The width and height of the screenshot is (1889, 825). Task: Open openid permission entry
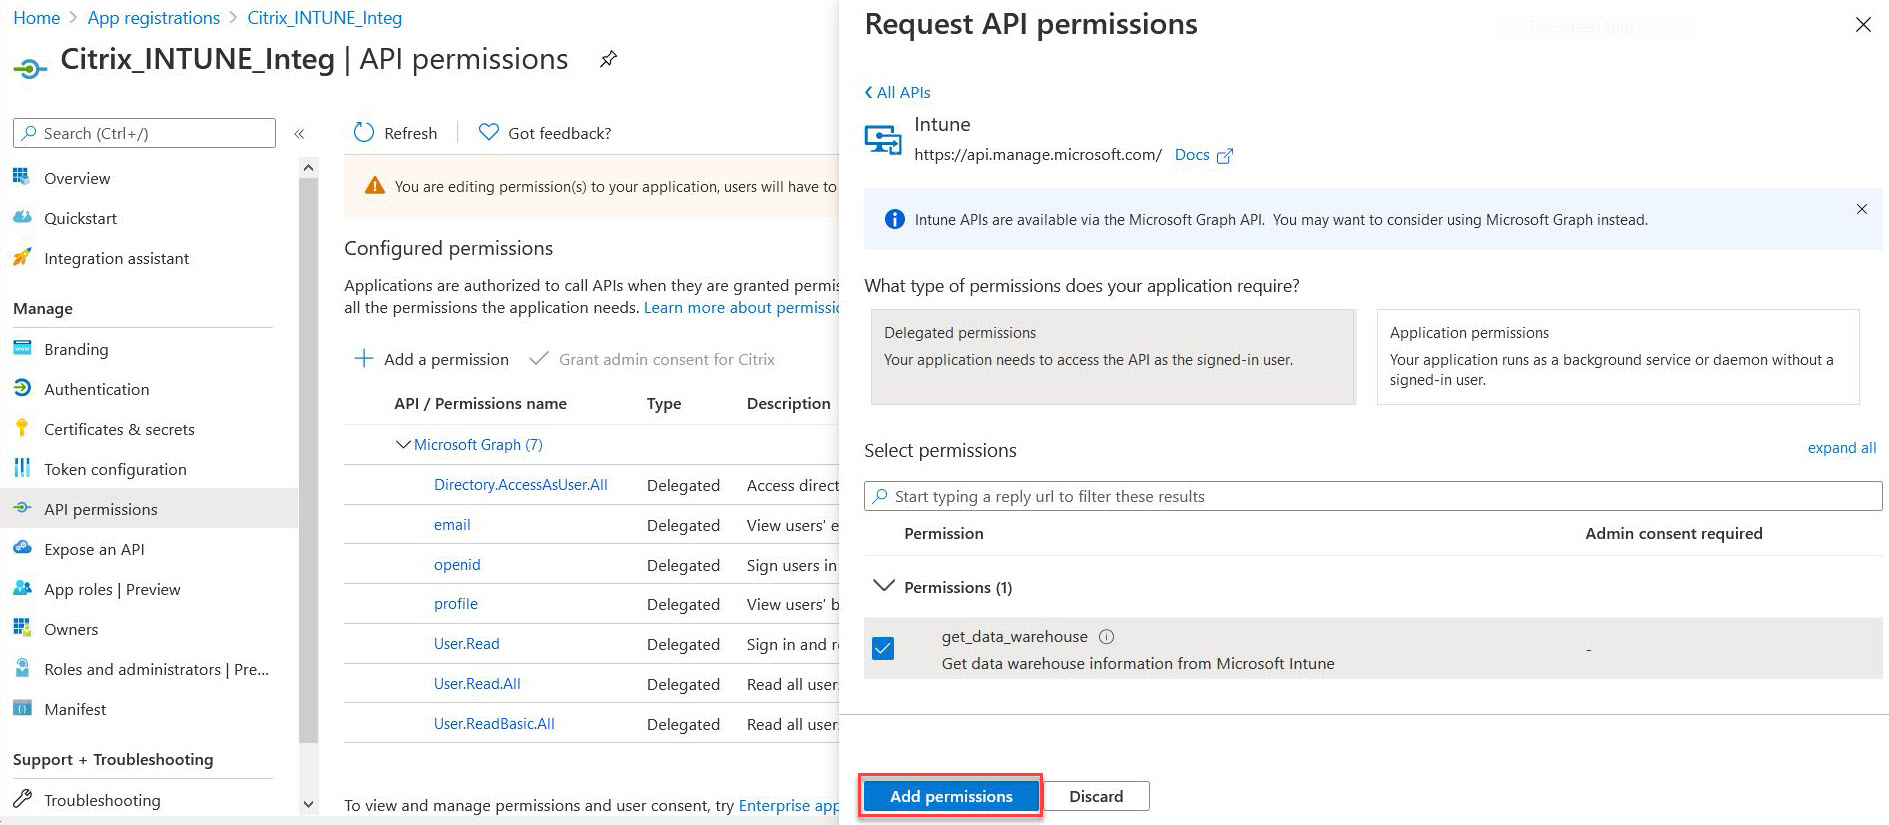pyautogui.click(x=457, y=564)
